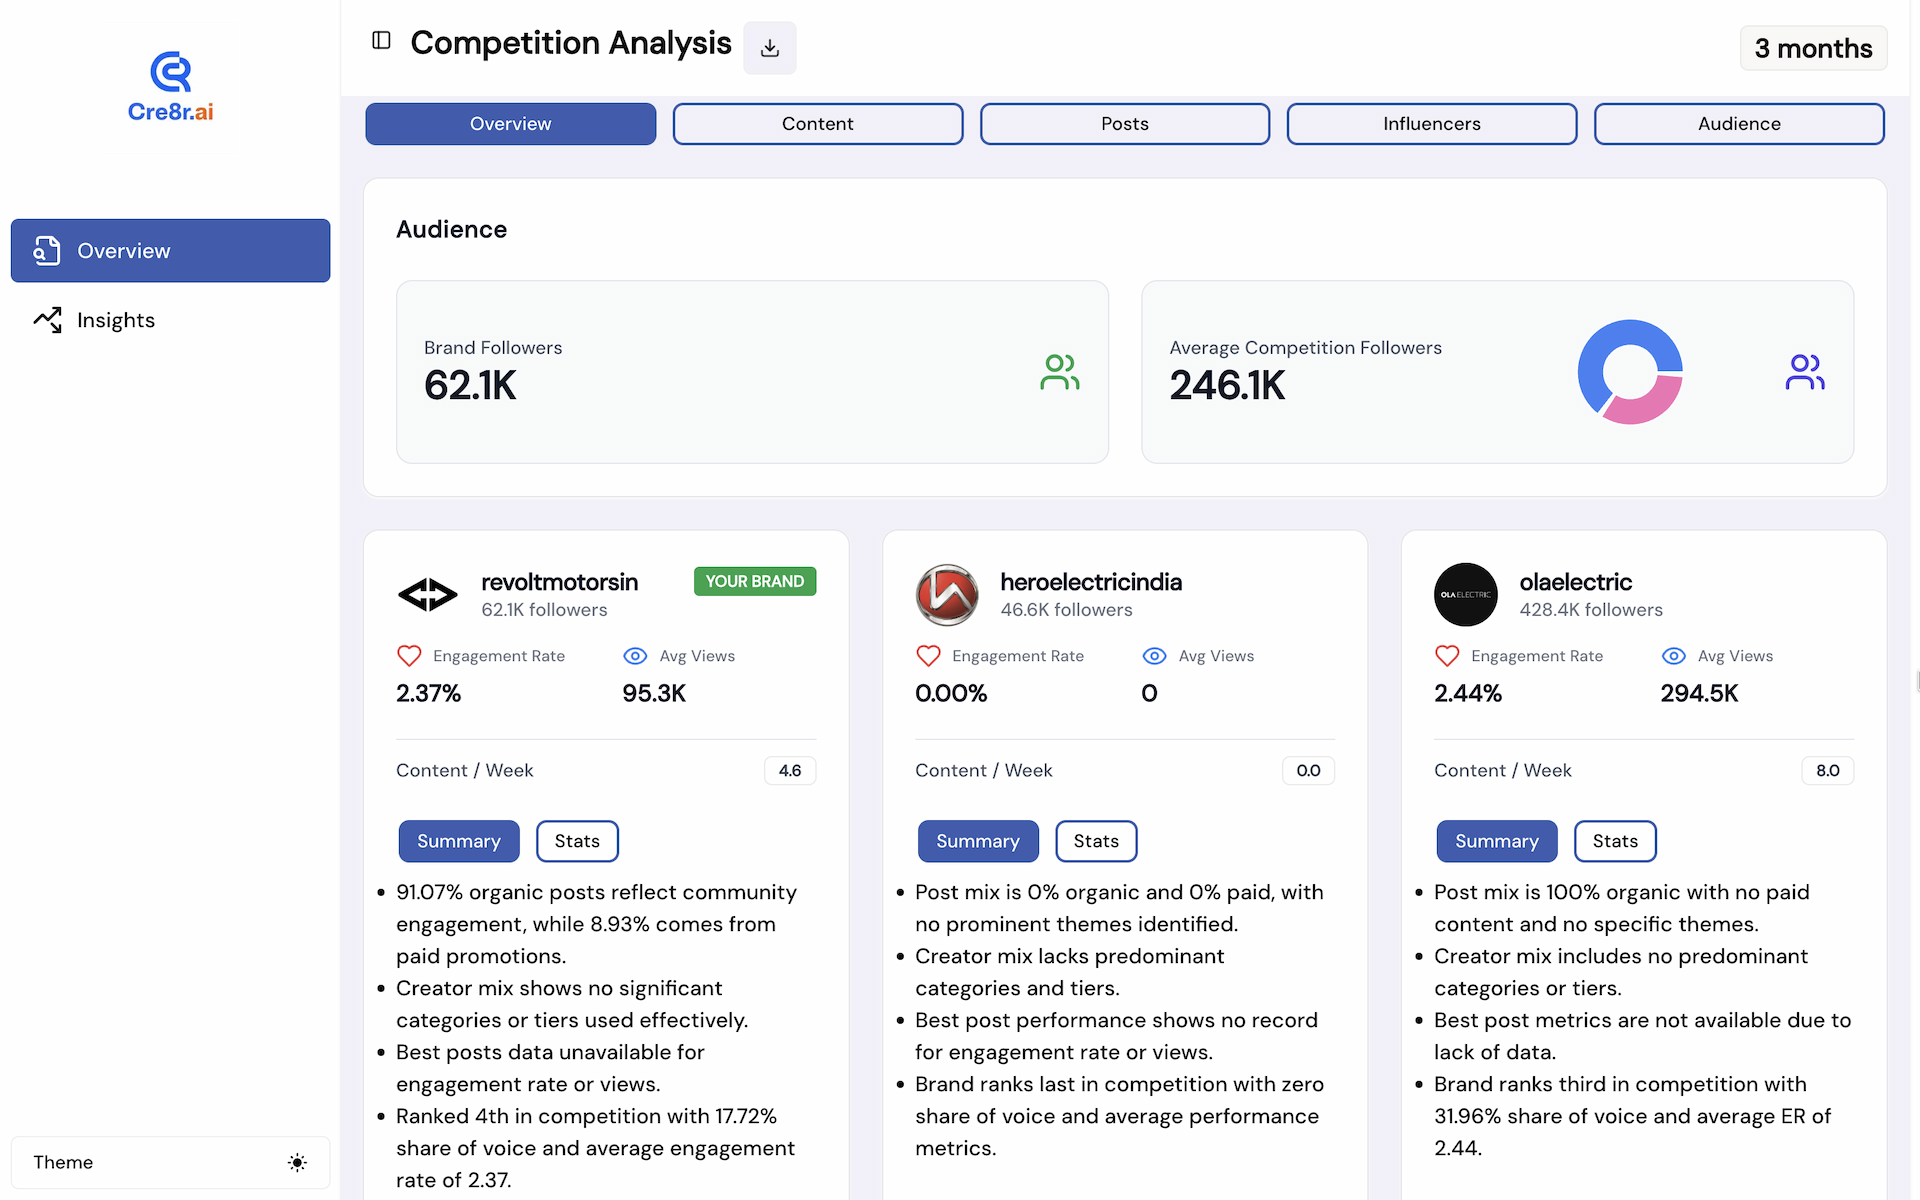Click the 0.0 Content / Week value
1920x1200 pixels.
[1308, 770]
